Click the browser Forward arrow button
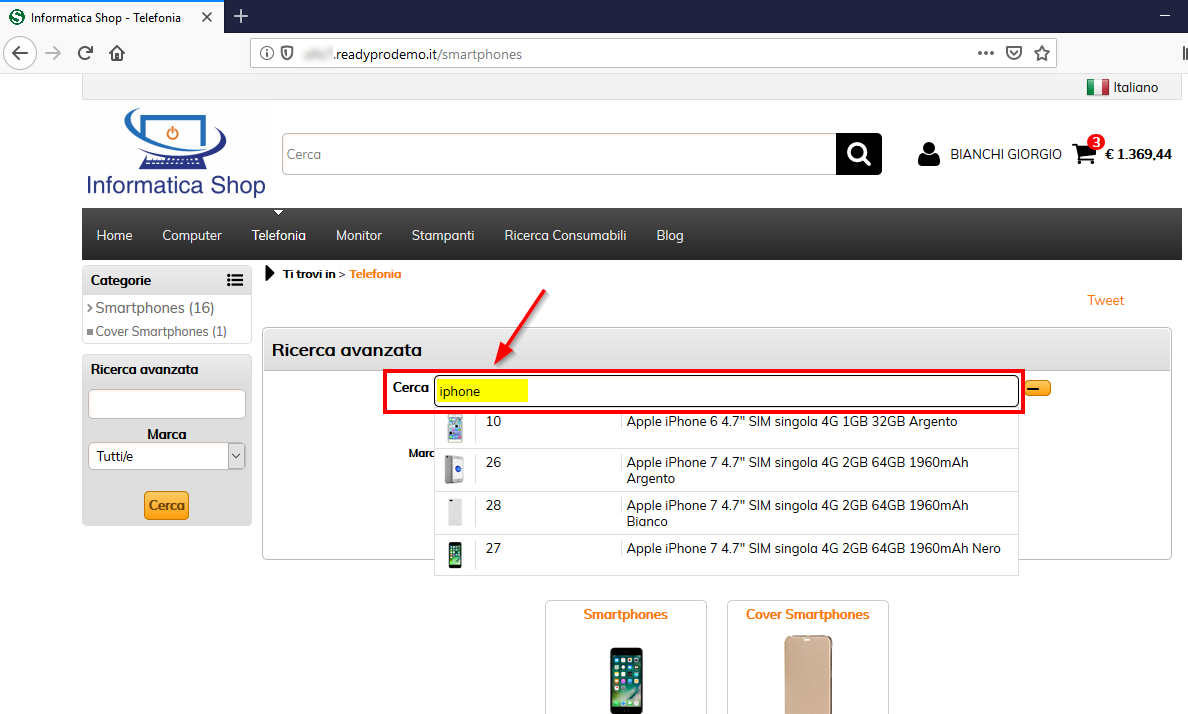The height and width of the screenshot is (714, 1188). point(52,53)
